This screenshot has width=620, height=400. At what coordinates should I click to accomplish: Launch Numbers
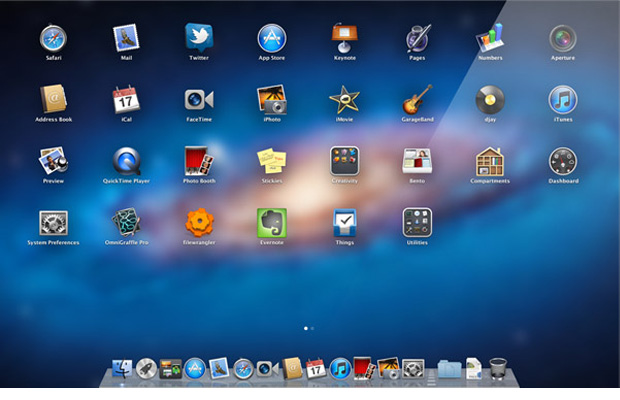click(490, 38)
